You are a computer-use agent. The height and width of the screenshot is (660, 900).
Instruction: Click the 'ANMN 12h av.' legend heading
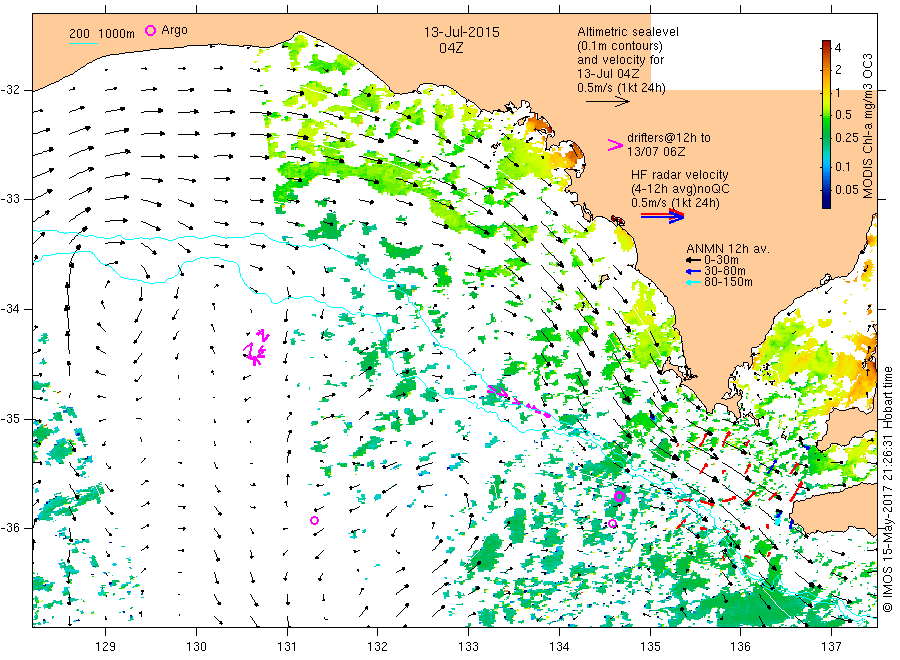tap(728, 249)
